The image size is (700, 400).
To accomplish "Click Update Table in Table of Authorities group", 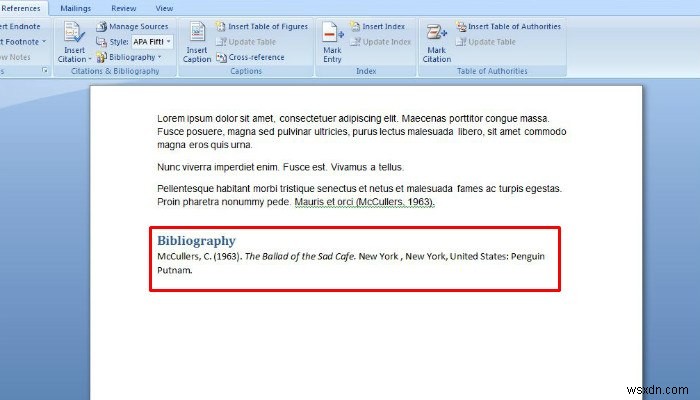I will click(486, 42).
